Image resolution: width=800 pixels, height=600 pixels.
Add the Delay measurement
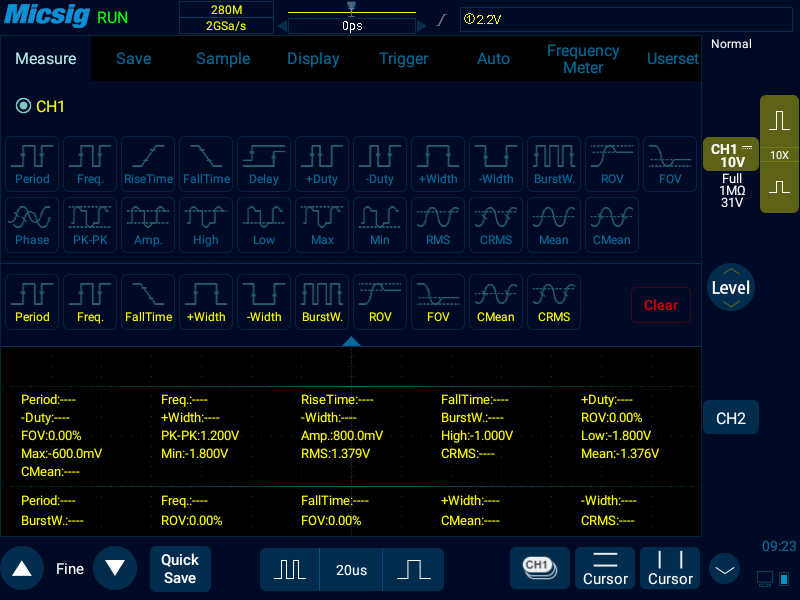point(264,164)
